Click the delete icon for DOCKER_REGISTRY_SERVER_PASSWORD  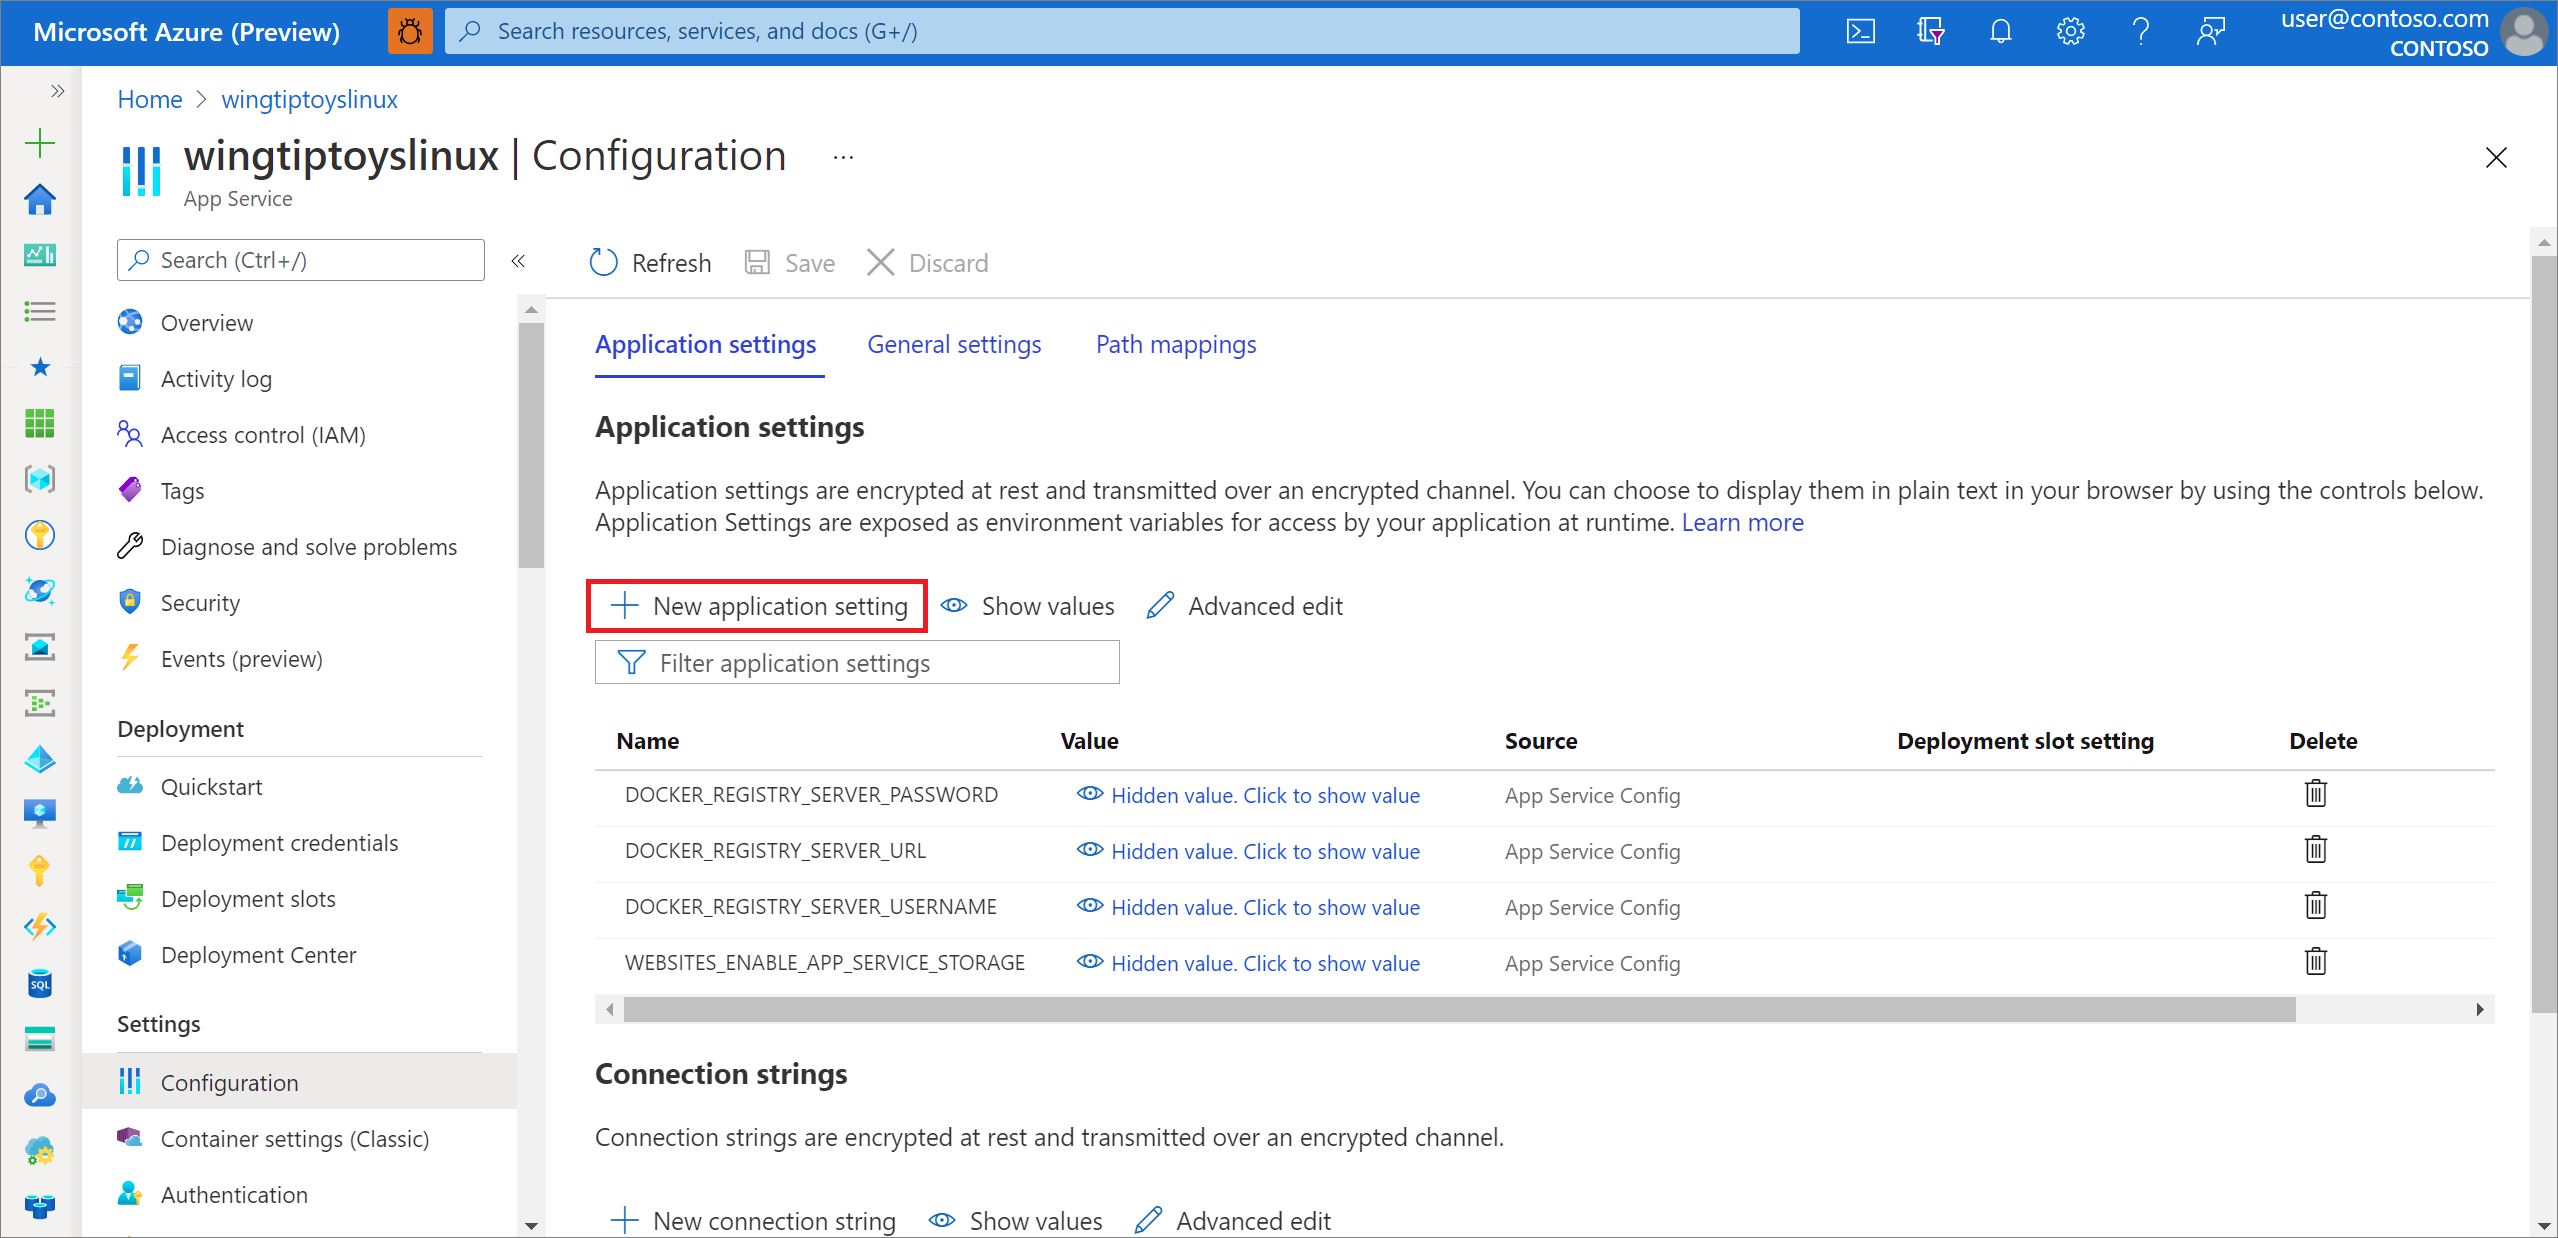(x=2317, y=794)
